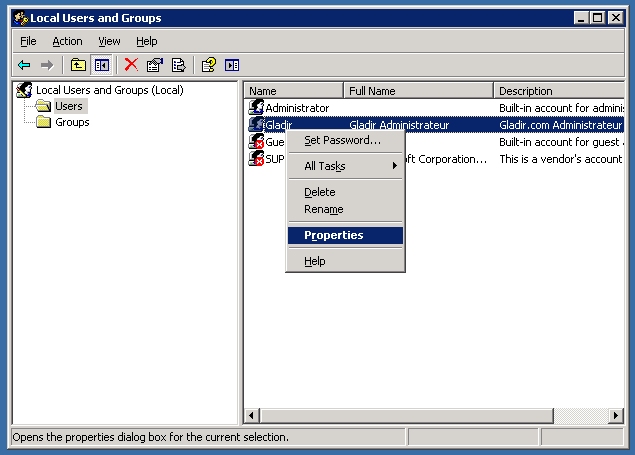Viewport: 635px width, 455px height.
Task: Click the Properties toolbar icon
Action: click(154, 65)
